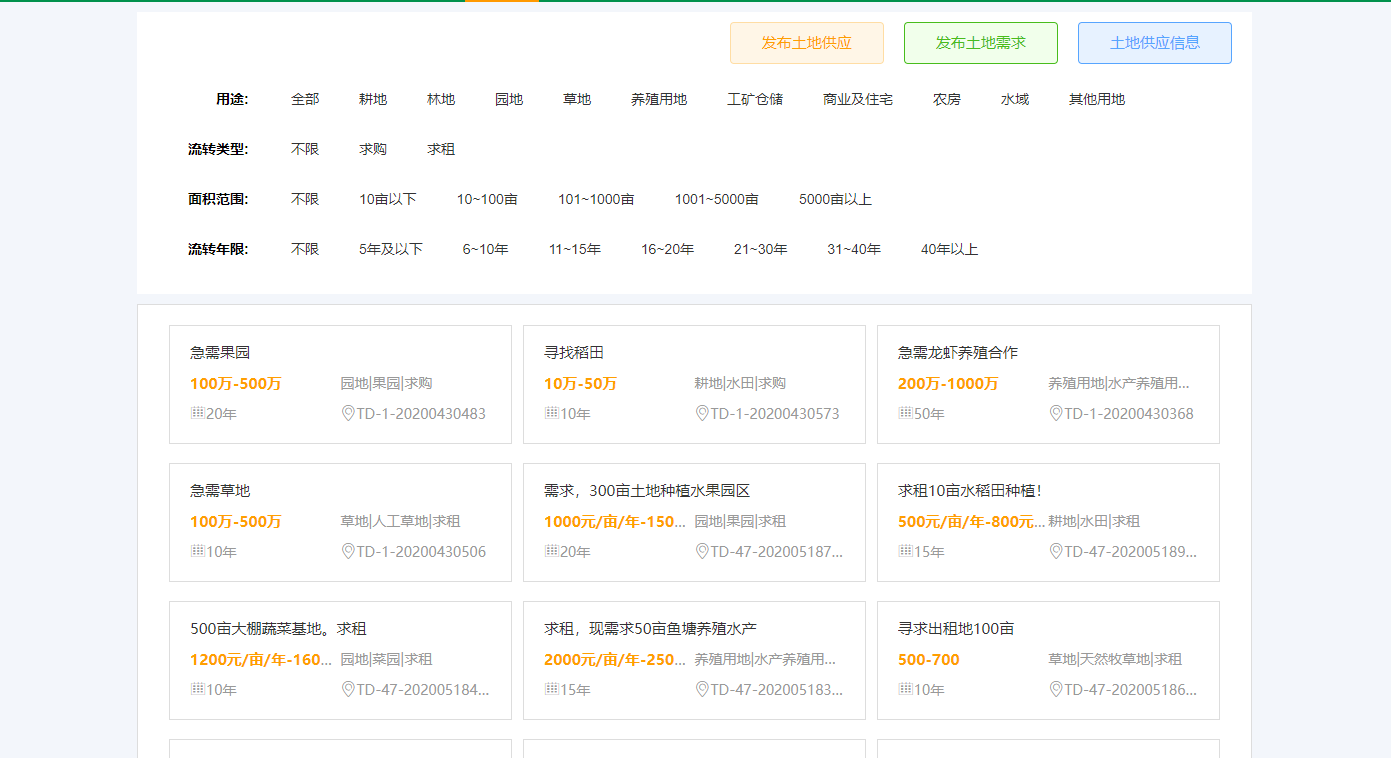This screenshot has width=1391, height=758.
Task: Click location pin icon on 寻求出租地100亩 card
Action: click(x=1056, y=689)
